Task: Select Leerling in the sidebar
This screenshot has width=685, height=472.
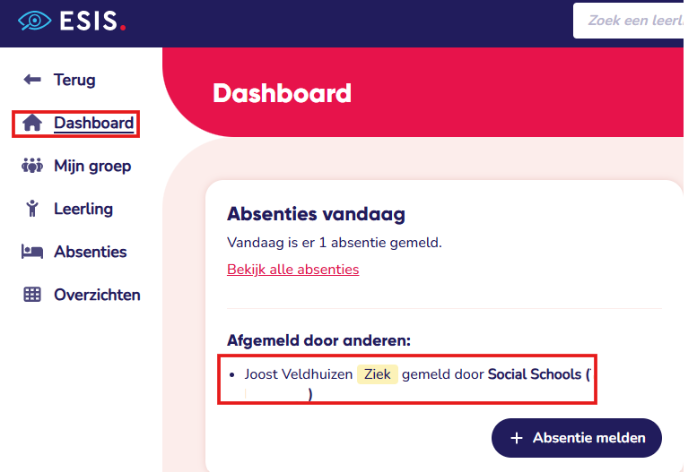Action: point(83,209)
